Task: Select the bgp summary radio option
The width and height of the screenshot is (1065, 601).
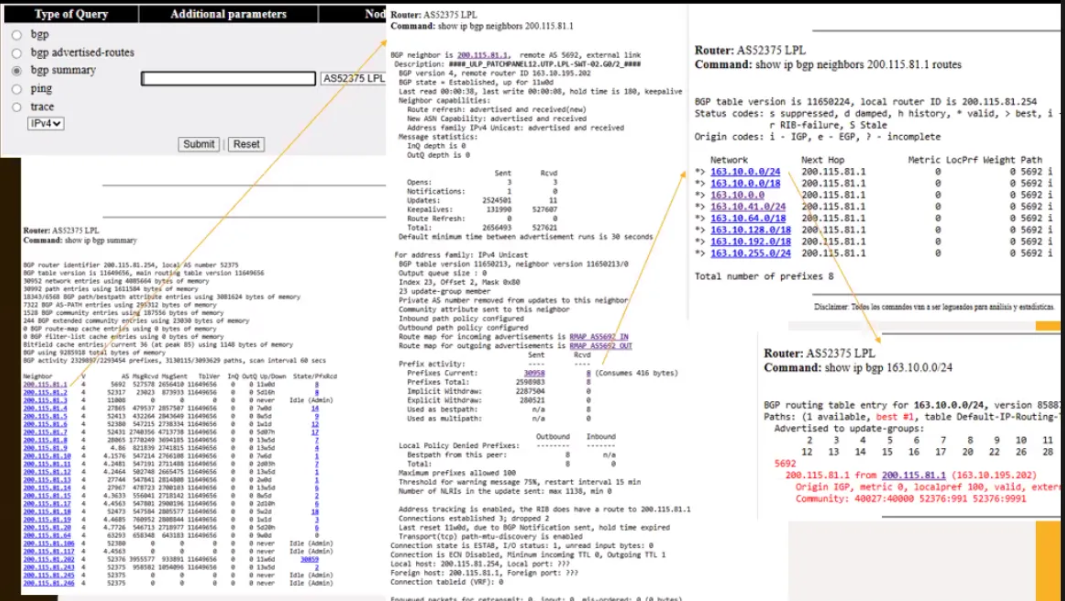Action: tap(16, 71)
